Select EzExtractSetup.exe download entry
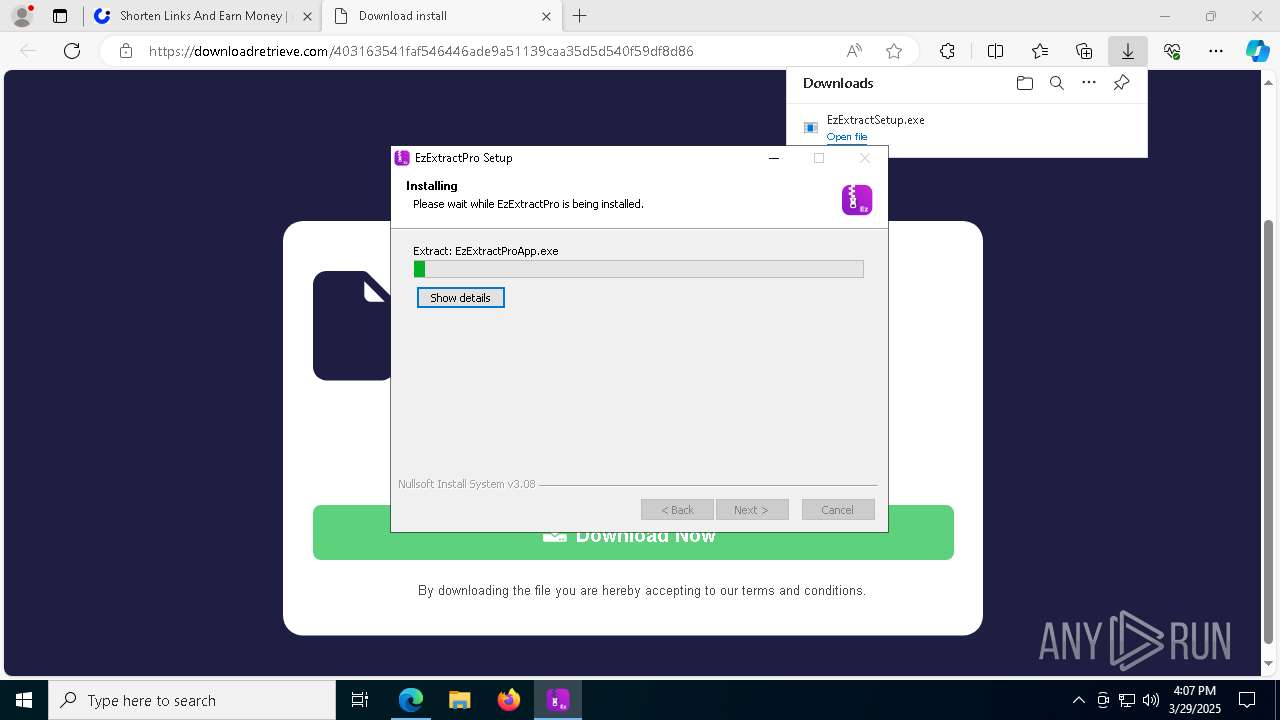The width and height of the screenshot is (1280, 720). pos(966,127)
